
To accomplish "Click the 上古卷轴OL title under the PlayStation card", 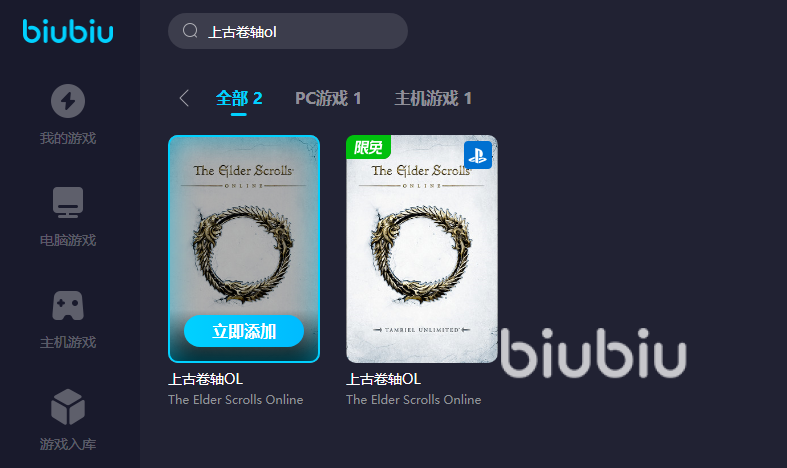I will [x=383, y=379].
